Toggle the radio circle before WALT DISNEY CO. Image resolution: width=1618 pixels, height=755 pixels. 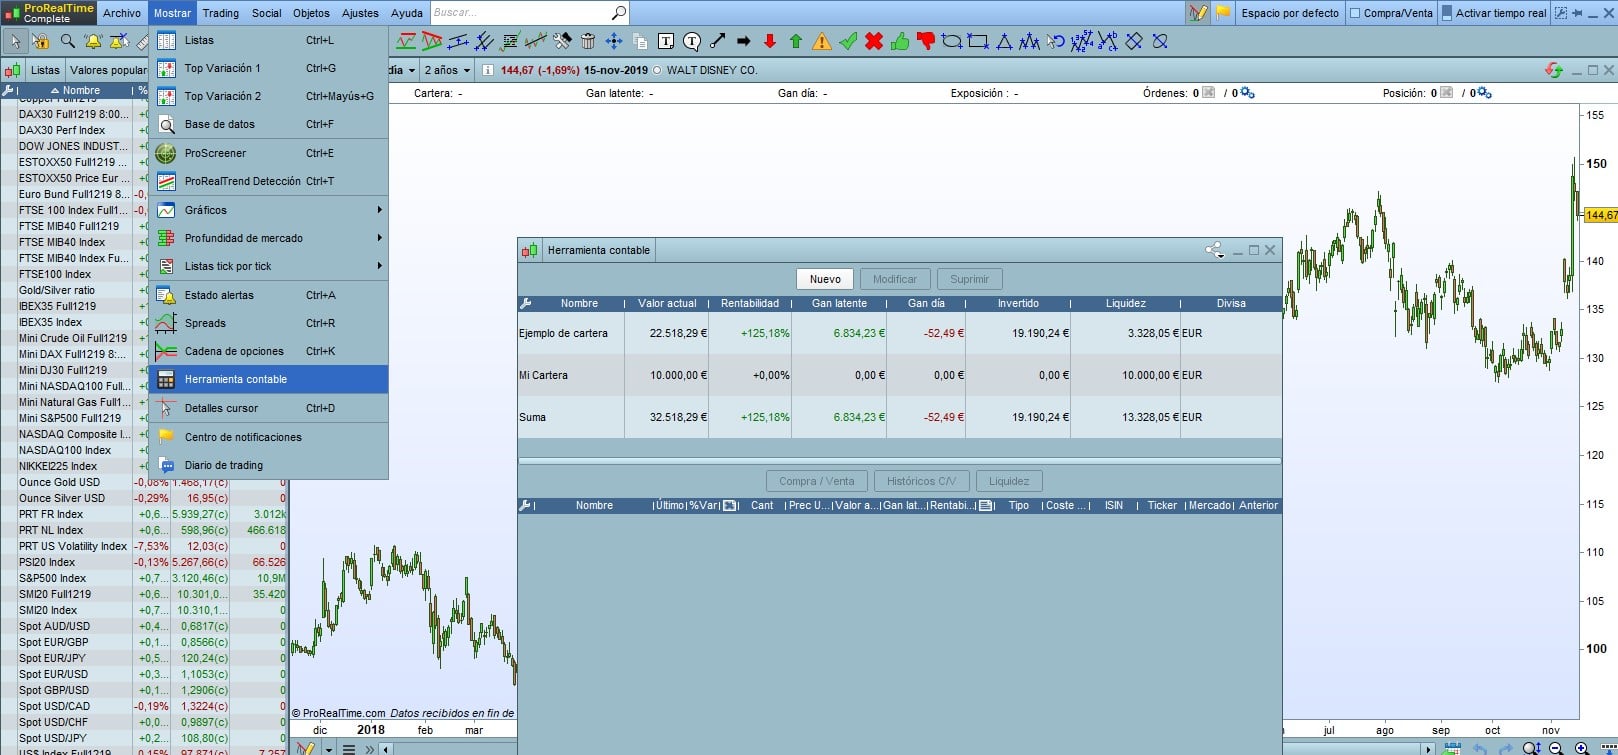click(657, 70)
